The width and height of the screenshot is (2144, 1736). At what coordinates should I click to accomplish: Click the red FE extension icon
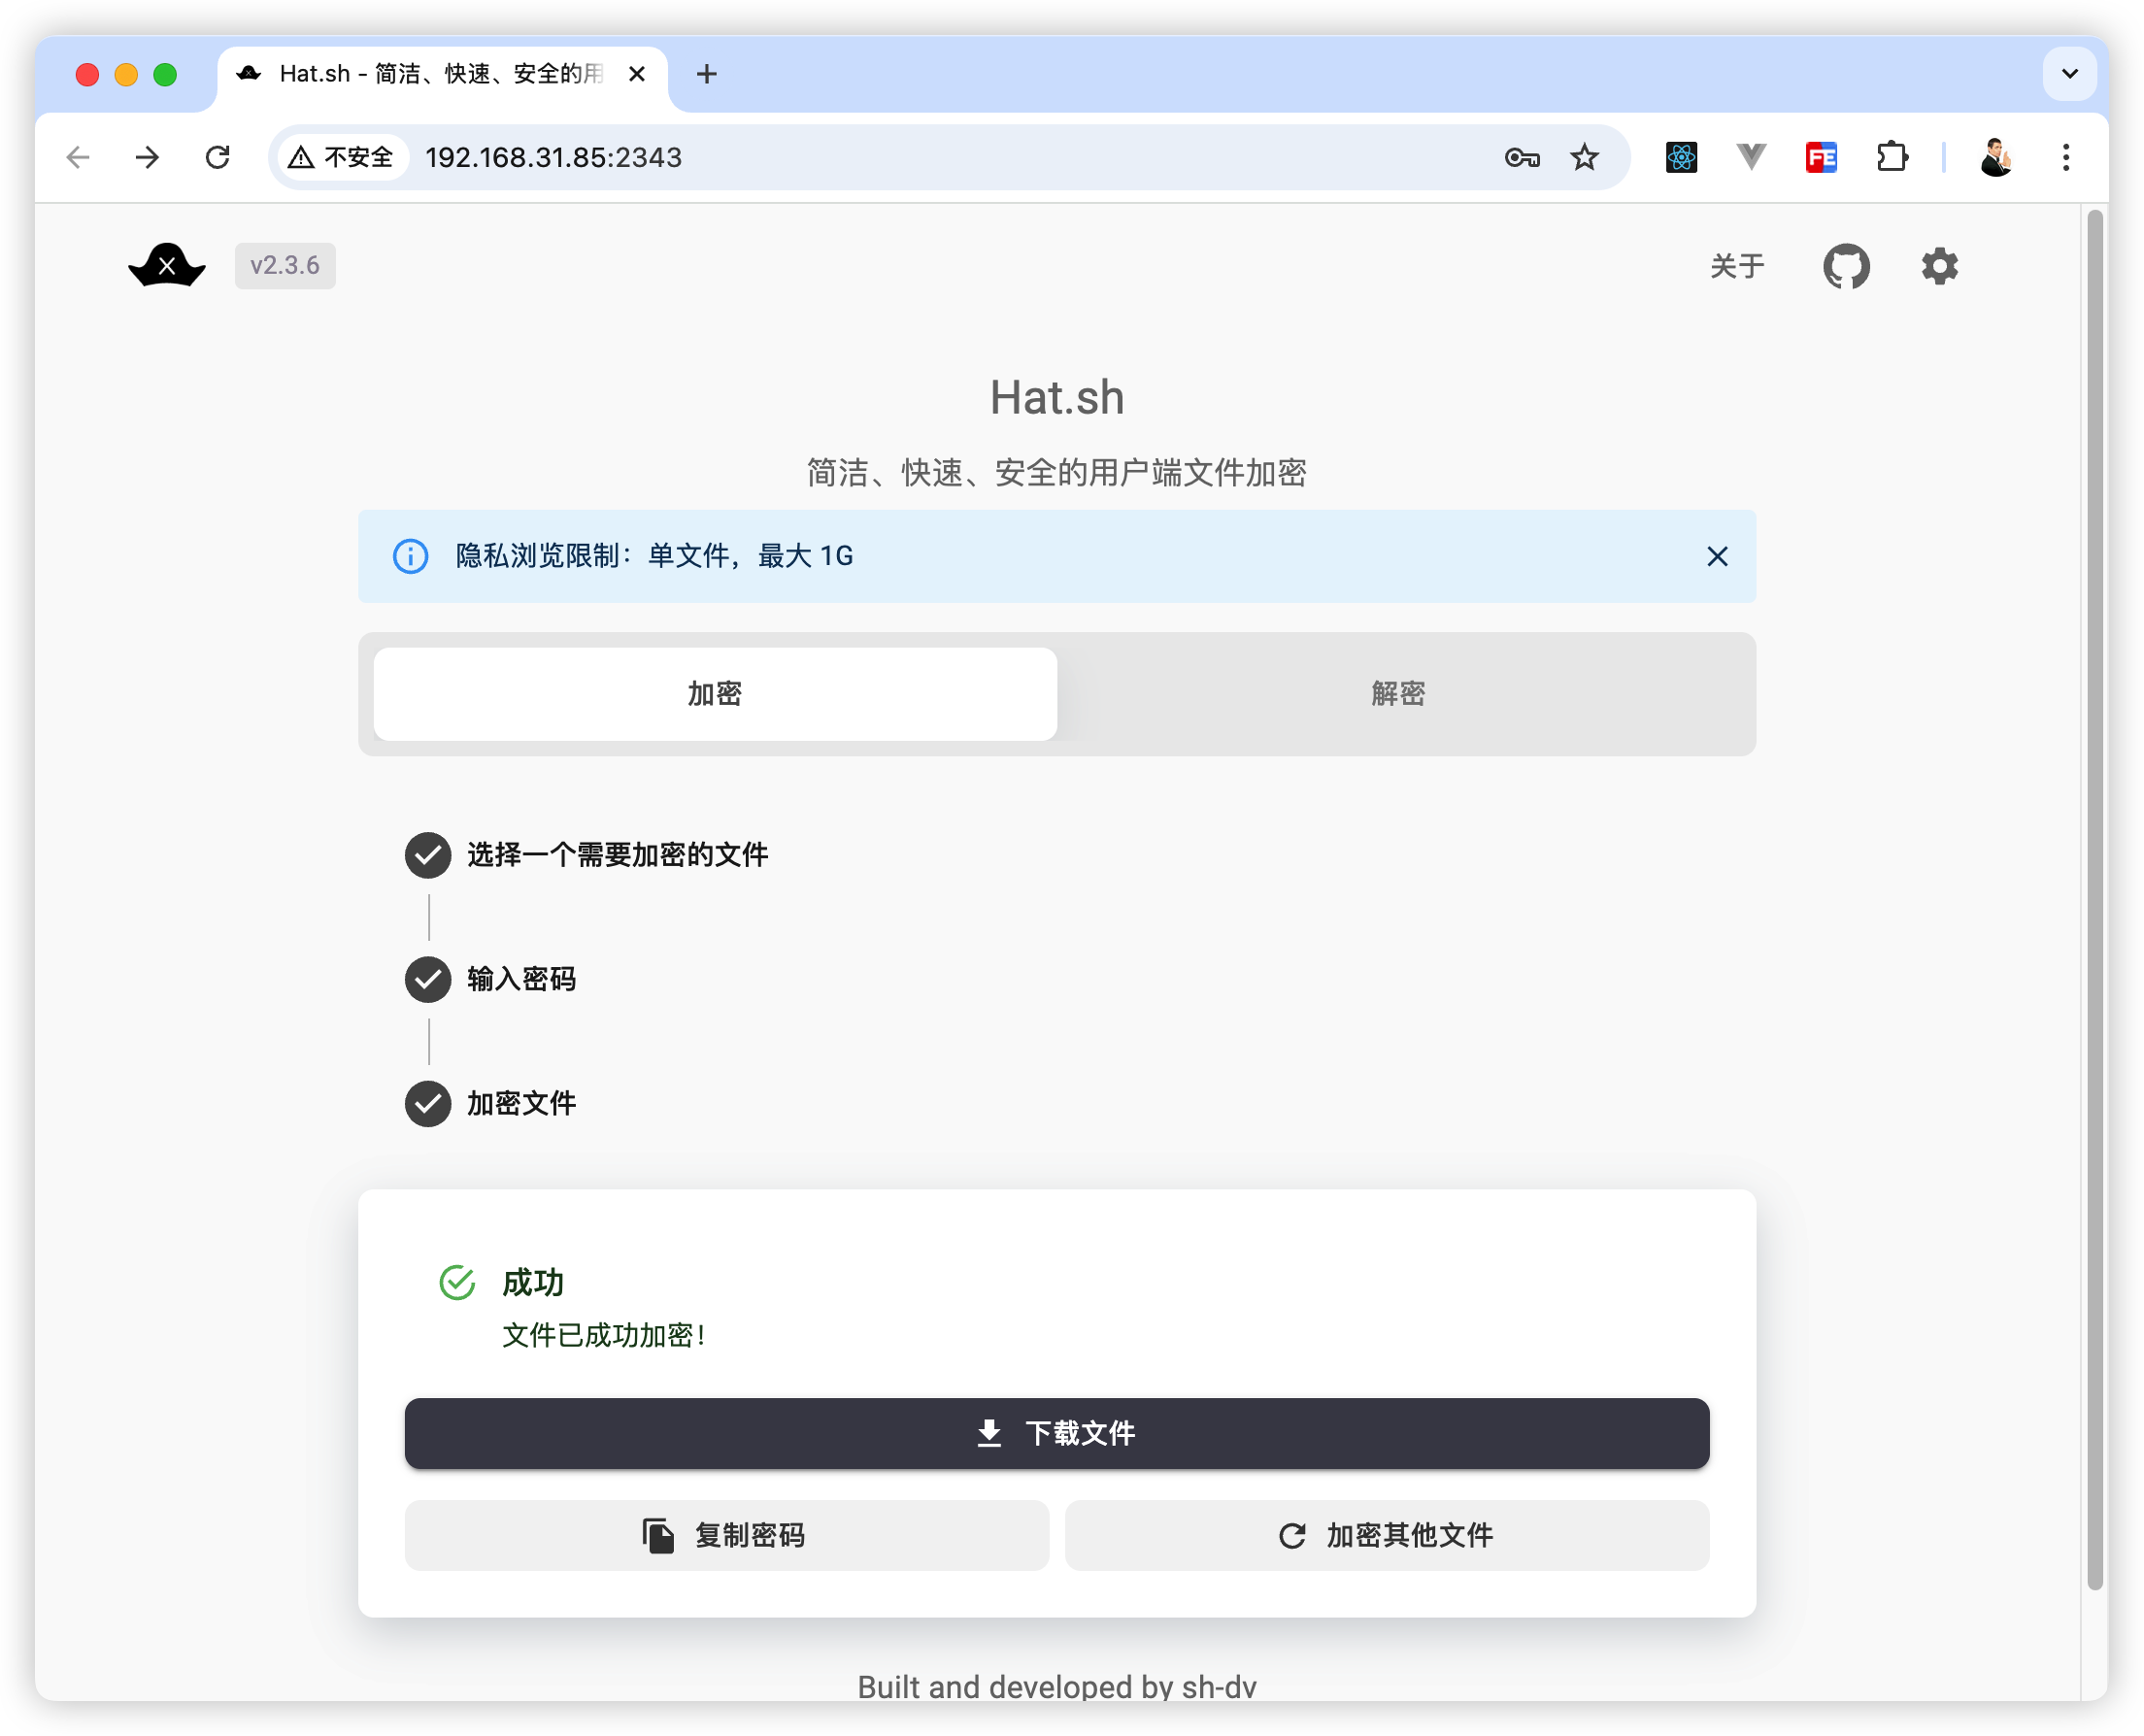[1821, 157]
